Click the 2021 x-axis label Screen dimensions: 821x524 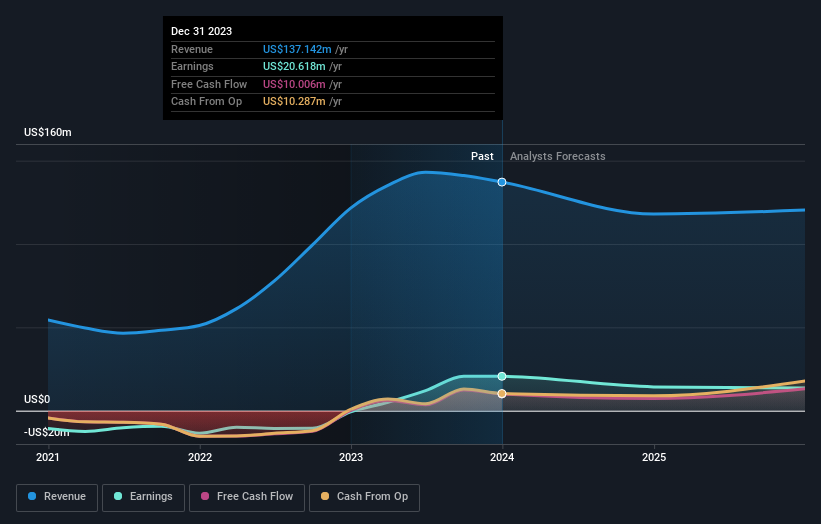coord(48,458)
